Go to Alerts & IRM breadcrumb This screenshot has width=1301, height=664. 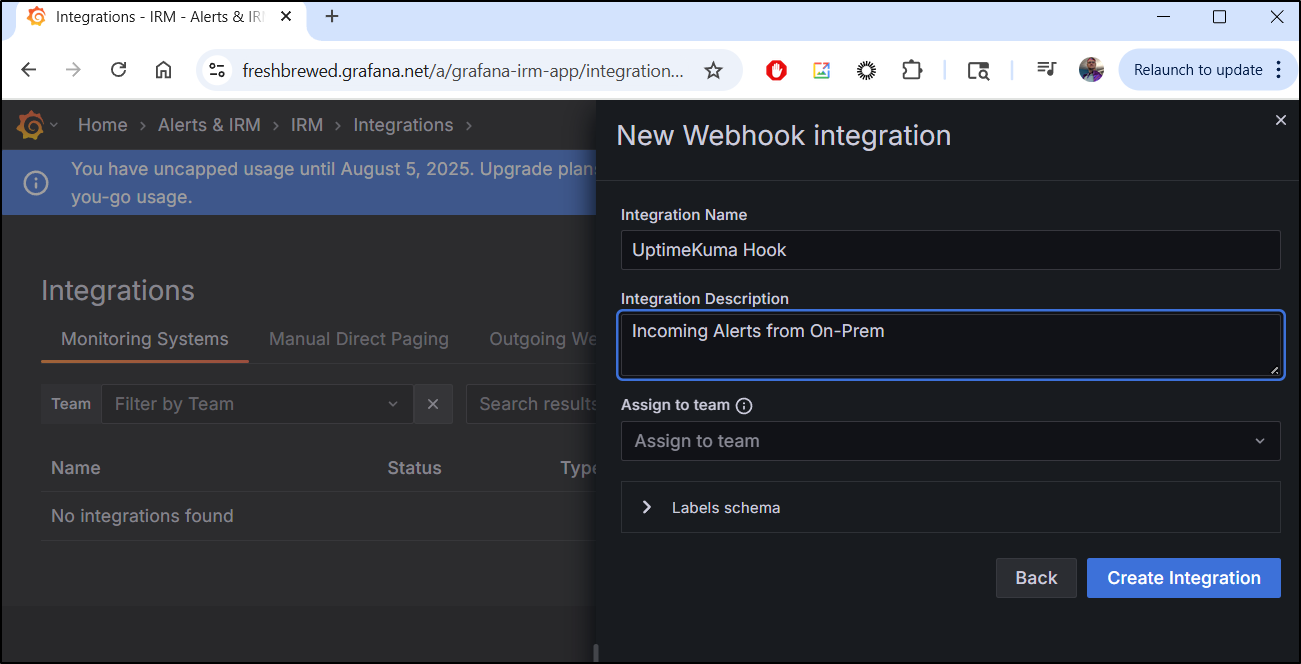[x=209, y=125]
